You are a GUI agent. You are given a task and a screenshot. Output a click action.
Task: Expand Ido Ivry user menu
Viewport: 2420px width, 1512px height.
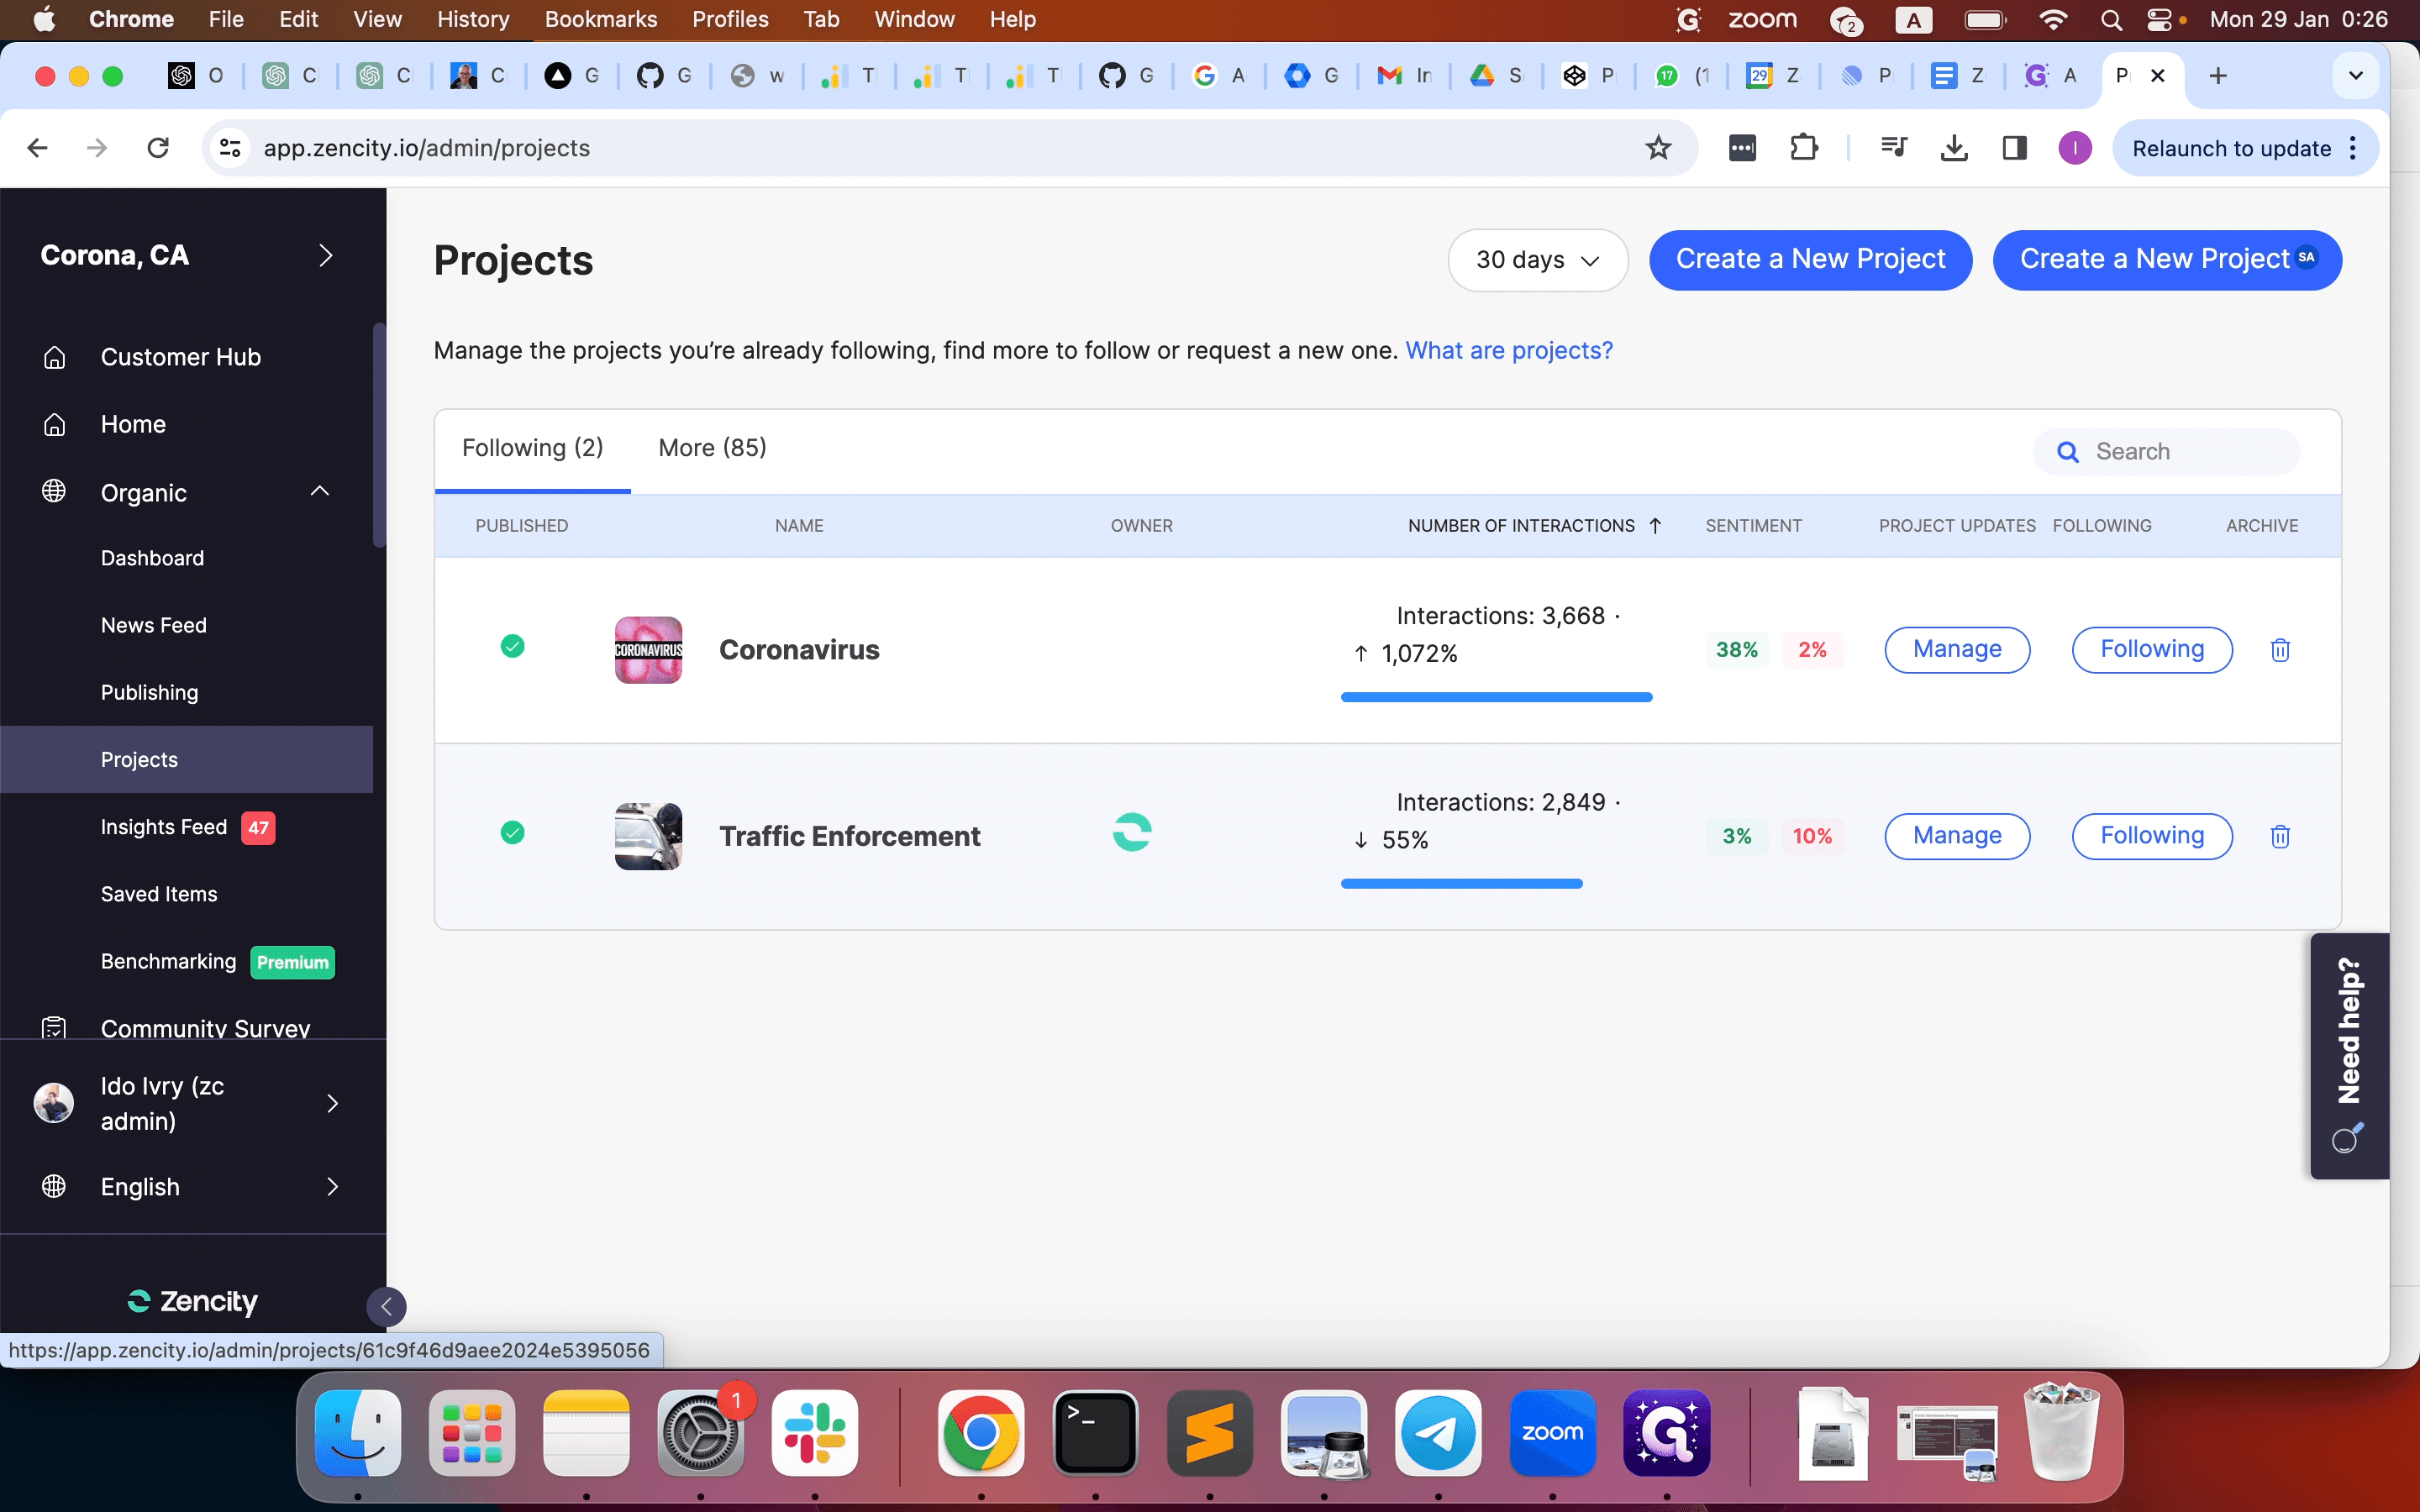pyautogui.click(x=333, y=1103)
